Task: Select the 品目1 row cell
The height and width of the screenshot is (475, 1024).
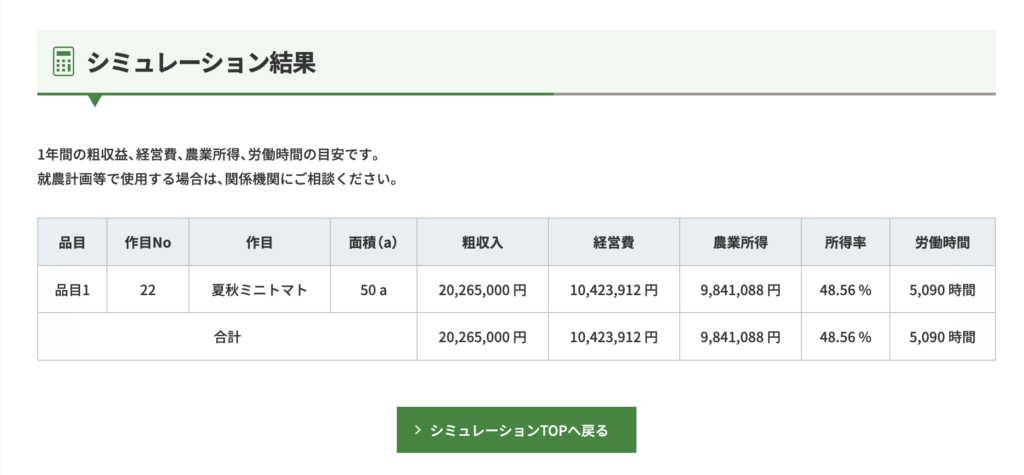Action: pos(72,289)
